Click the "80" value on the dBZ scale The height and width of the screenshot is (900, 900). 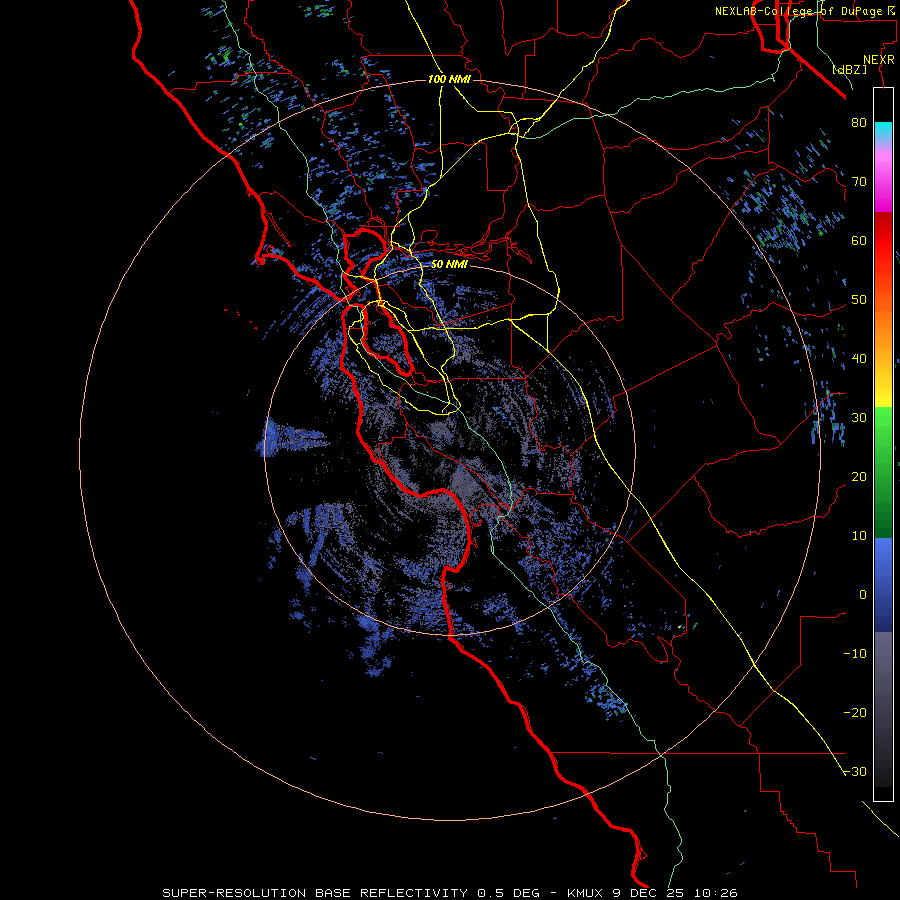(859, 122)
